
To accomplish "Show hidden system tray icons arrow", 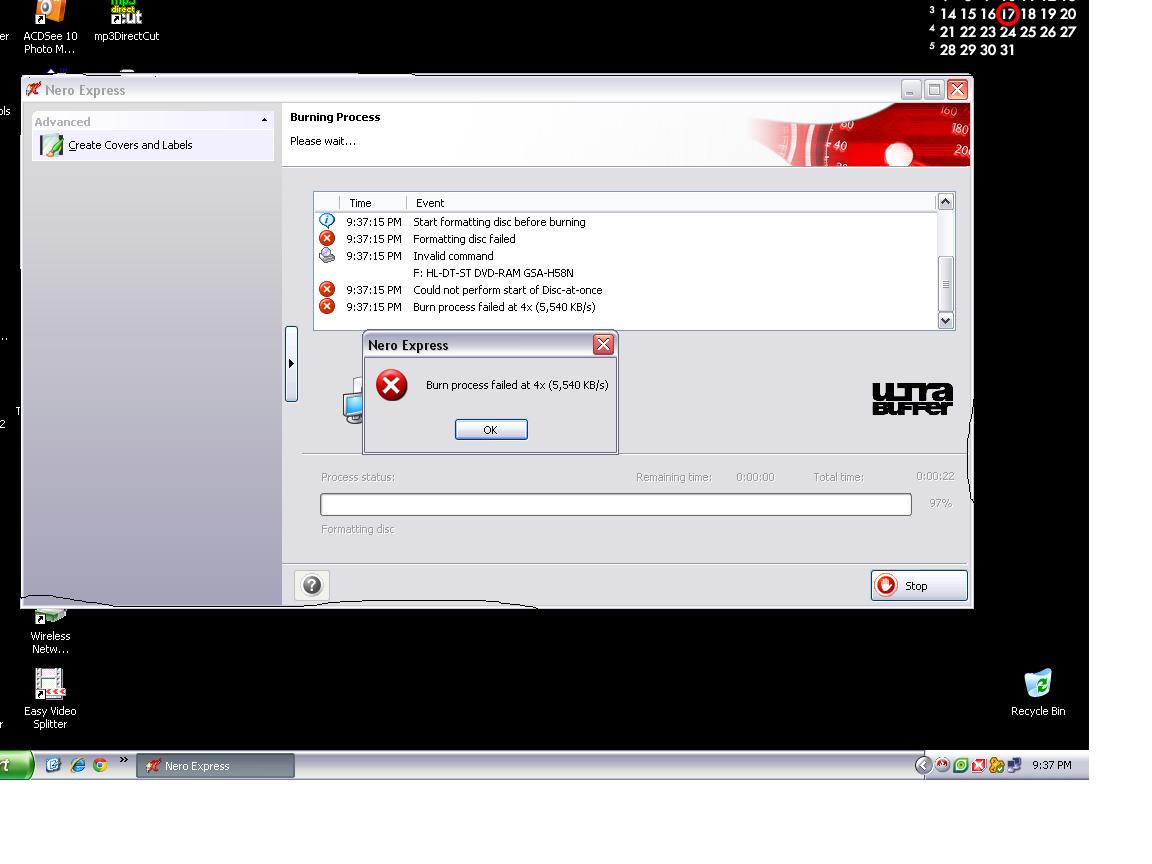I will [924, 766].
